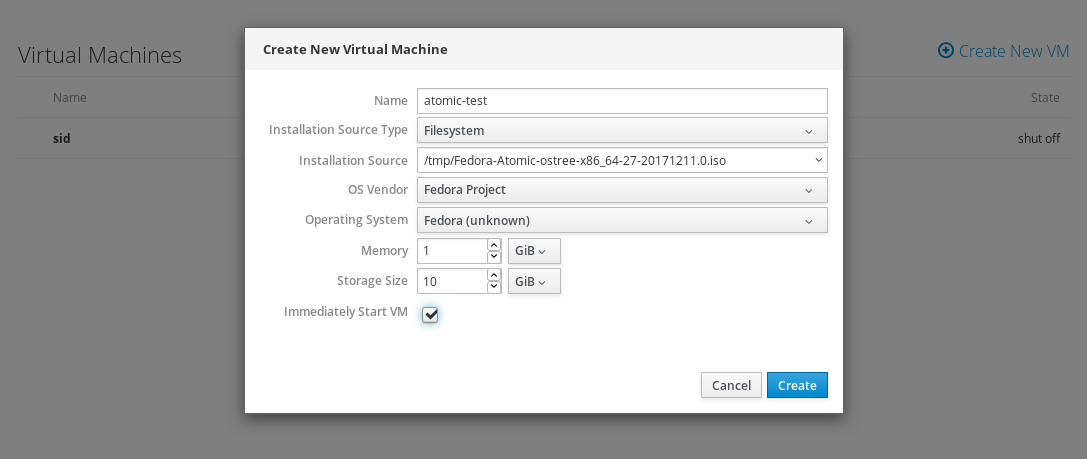This screenshot has width=1087, height=459.
Task: Cancel the new virtual machine dialog
Action: tap(731, 385)
